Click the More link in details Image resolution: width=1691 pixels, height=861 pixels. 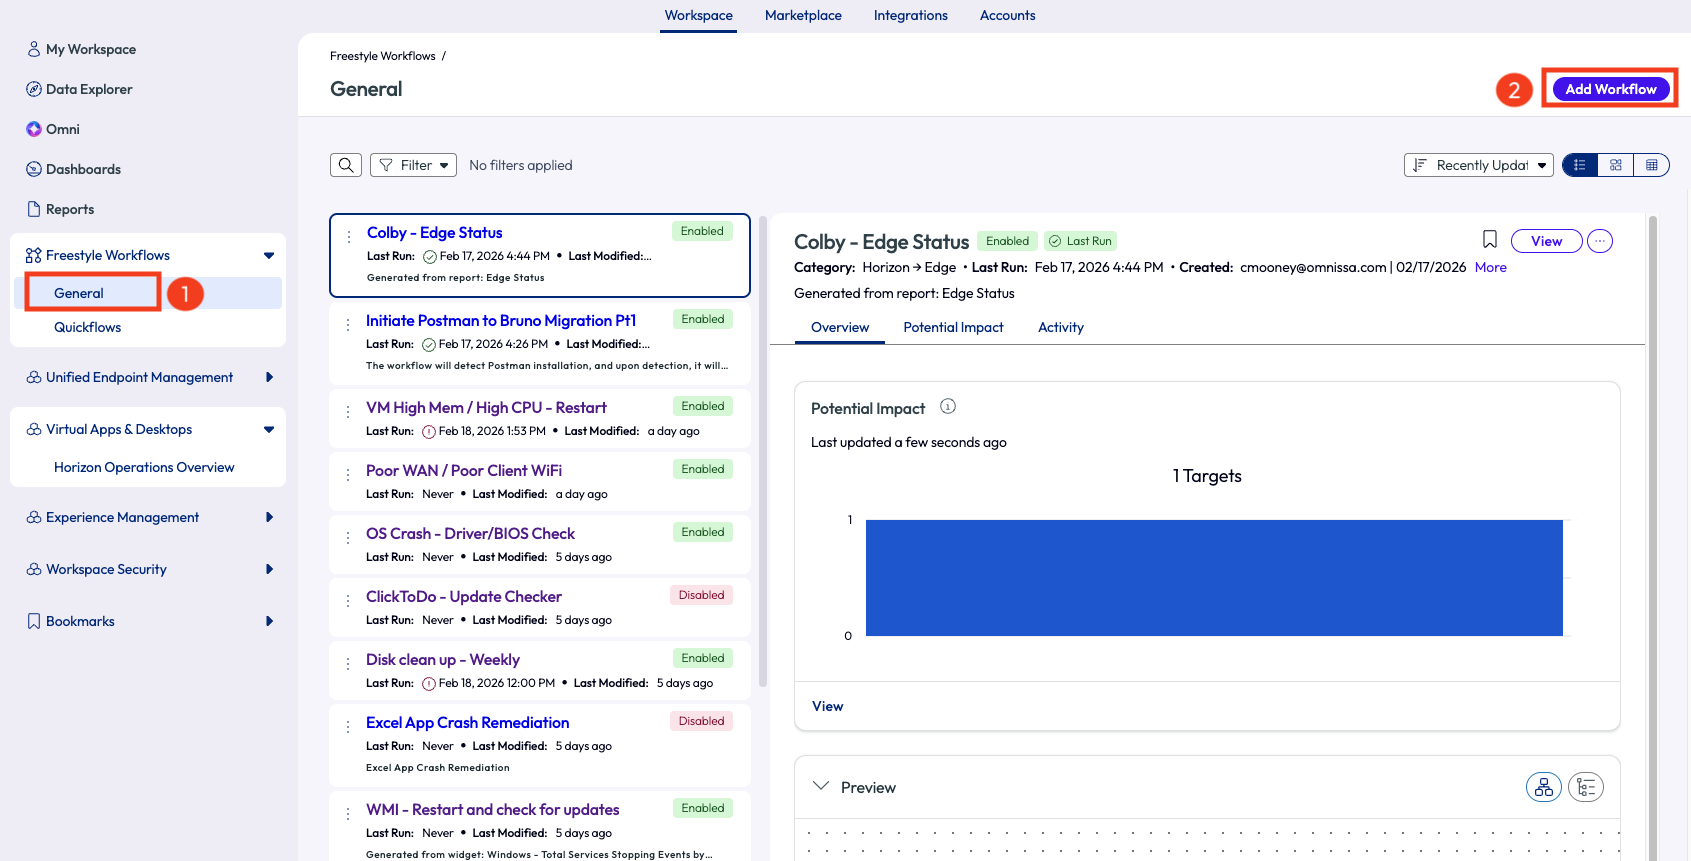click(1490, 267)
